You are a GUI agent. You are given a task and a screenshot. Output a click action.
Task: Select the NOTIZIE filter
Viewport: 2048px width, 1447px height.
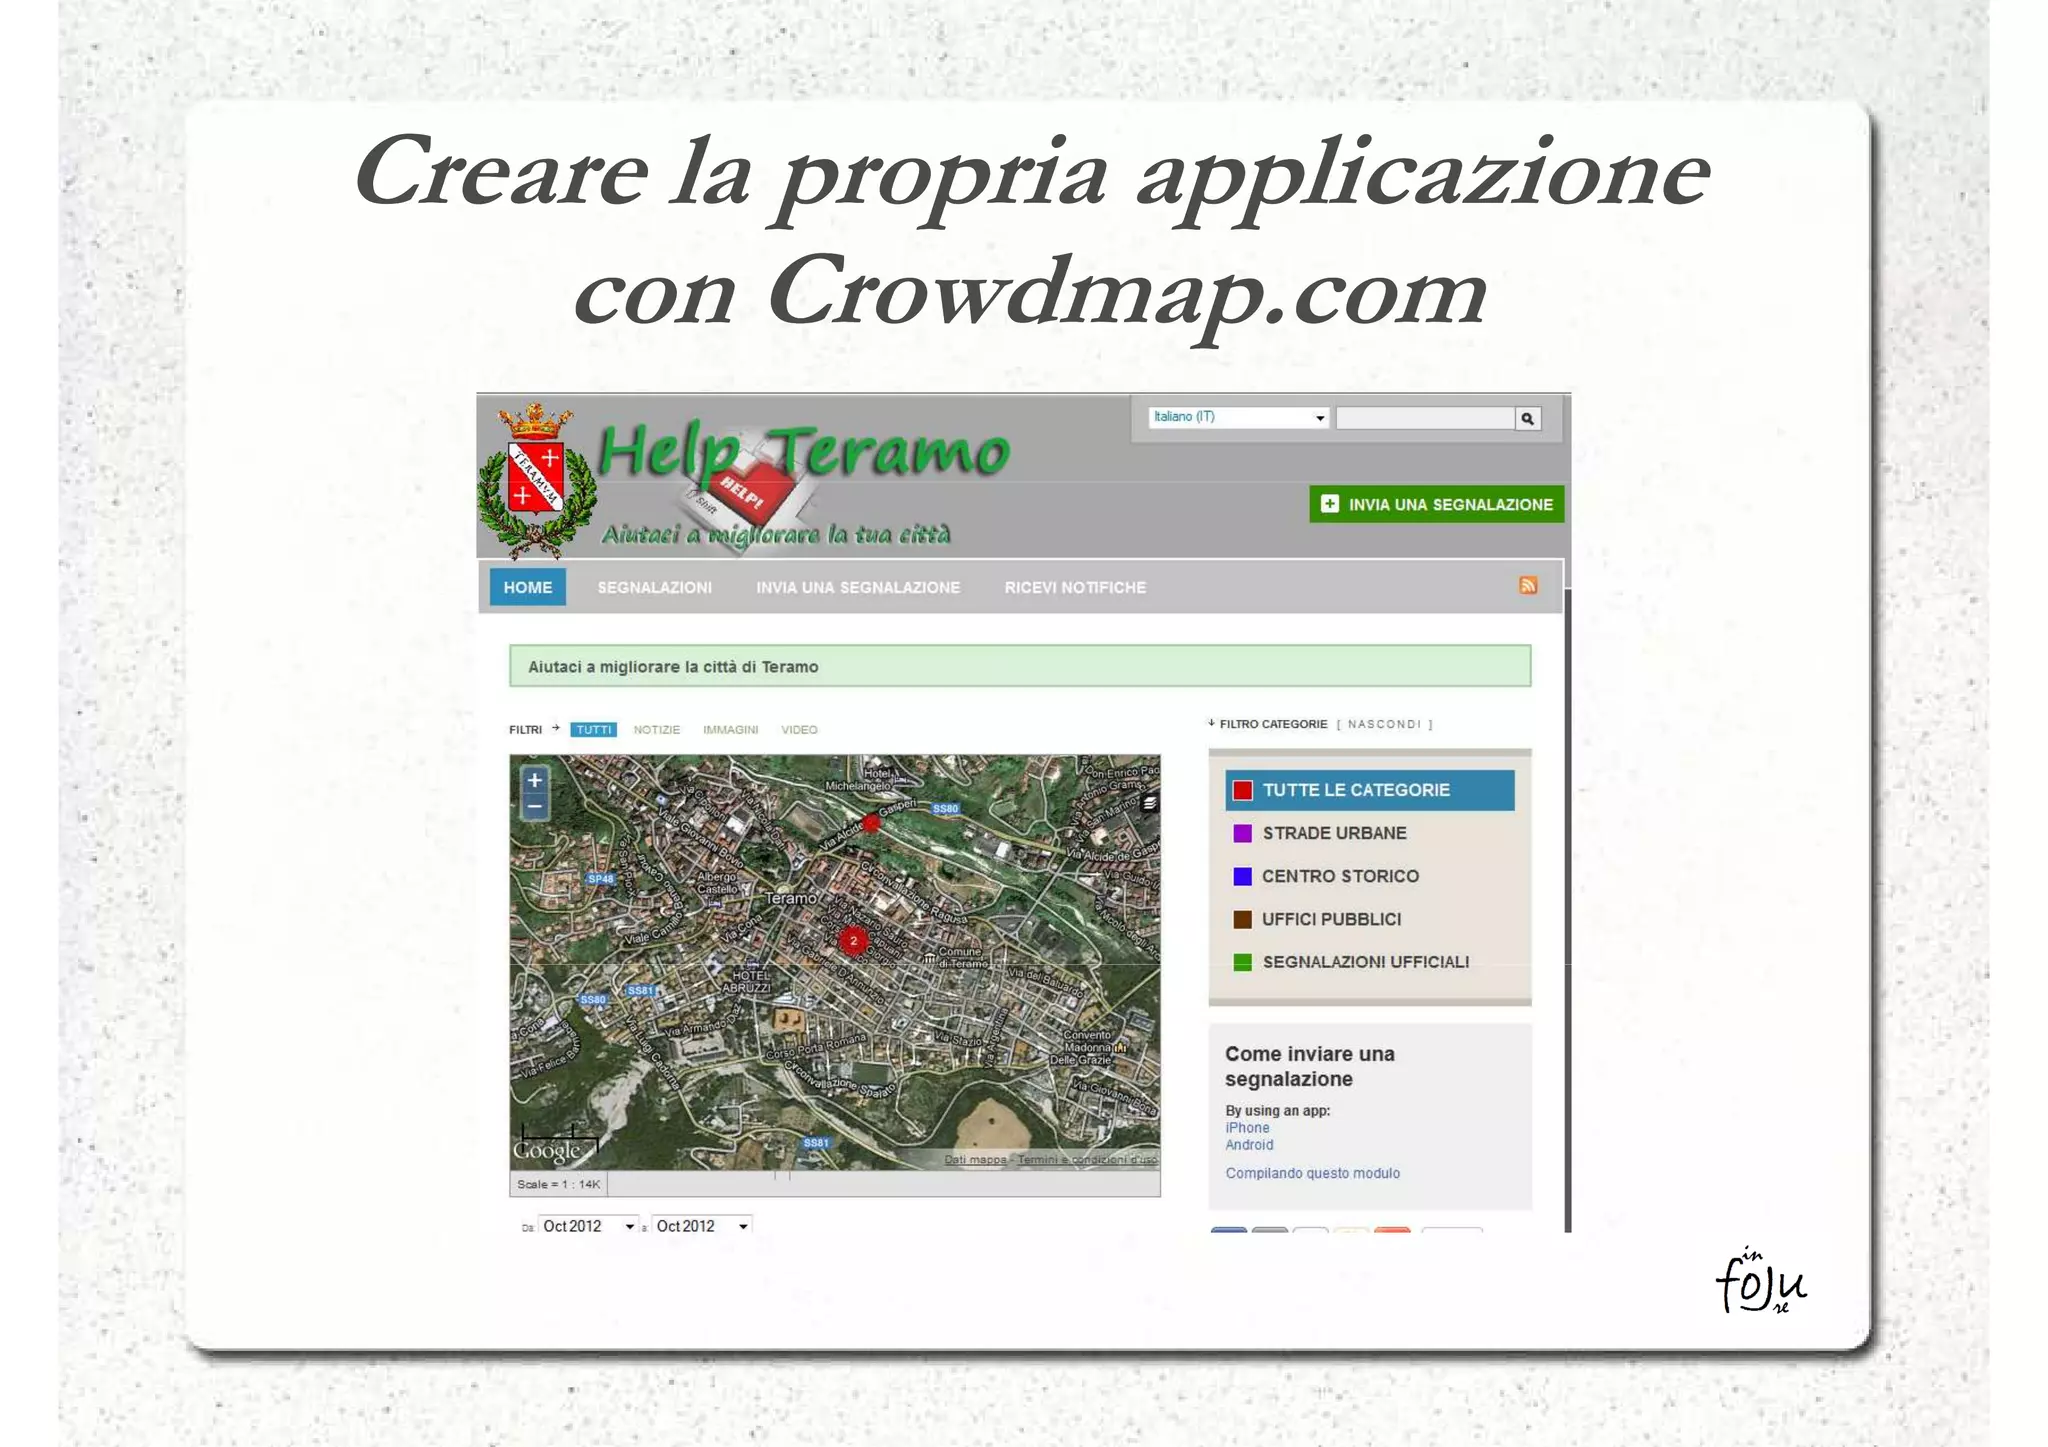pos(657,730)
